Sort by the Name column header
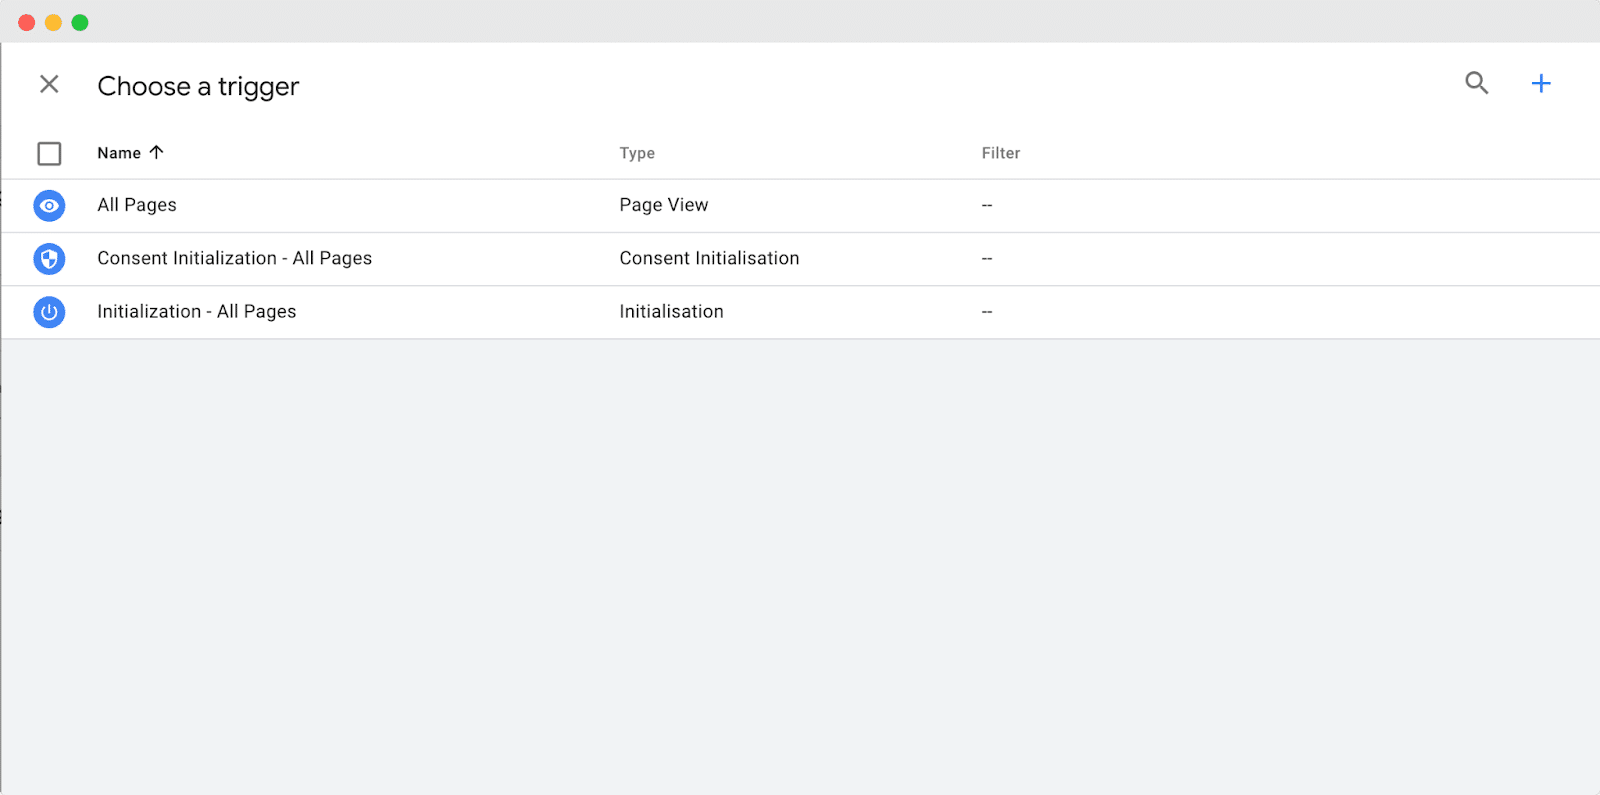 coord(119,153)
